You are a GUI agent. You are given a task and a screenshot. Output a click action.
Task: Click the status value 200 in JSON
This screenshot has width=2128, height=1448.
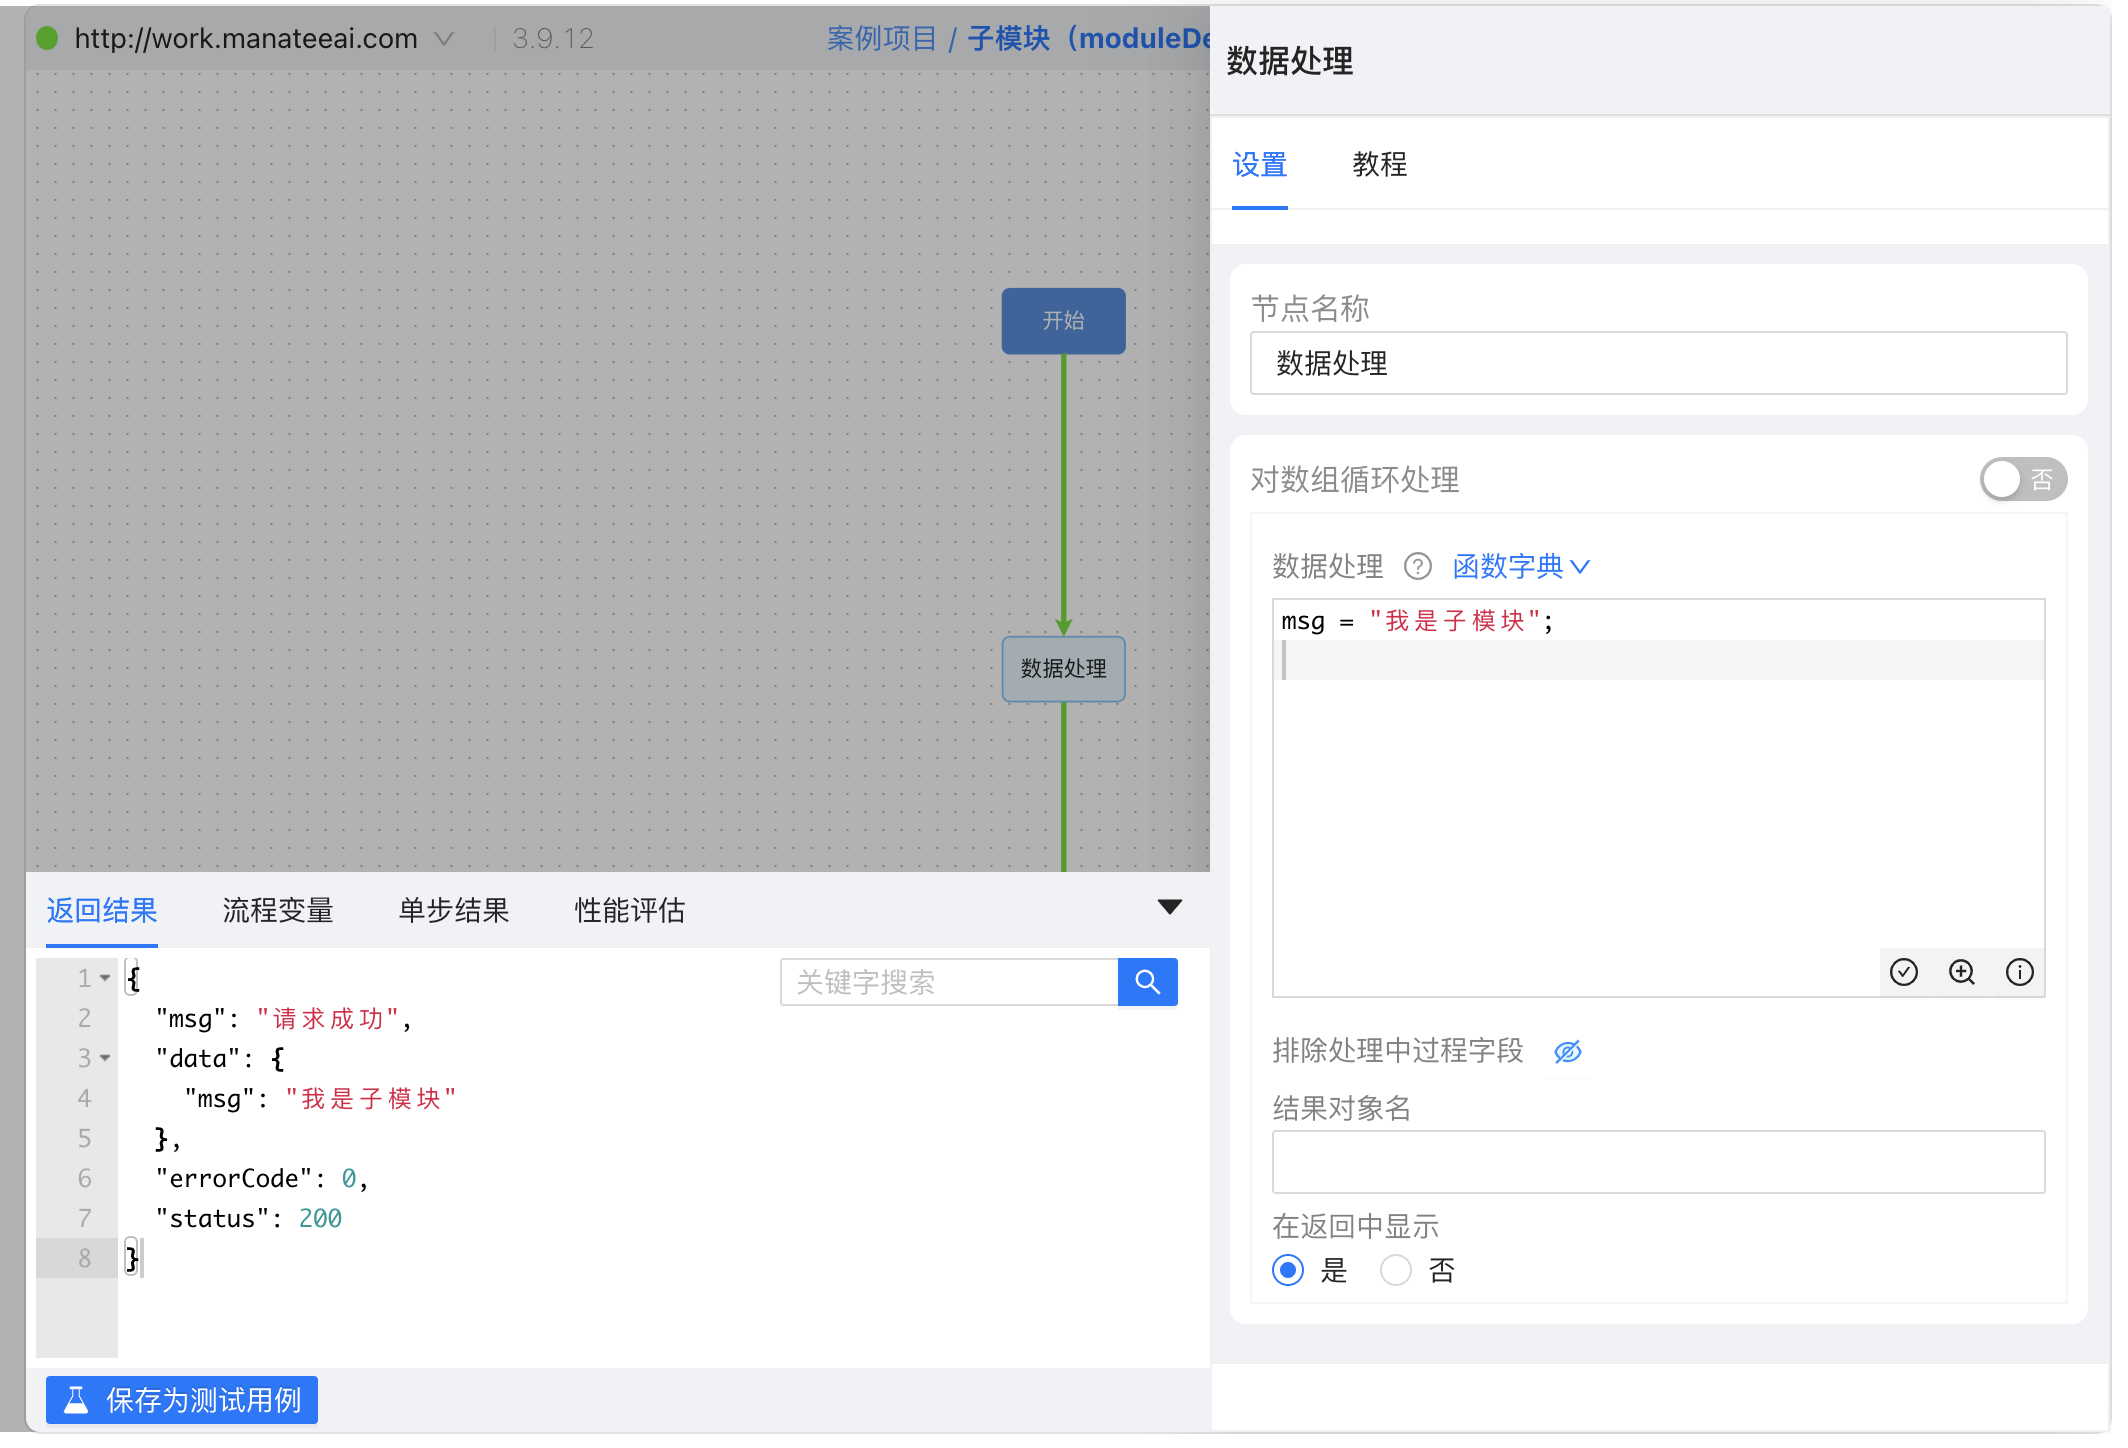click(320, 1219)
